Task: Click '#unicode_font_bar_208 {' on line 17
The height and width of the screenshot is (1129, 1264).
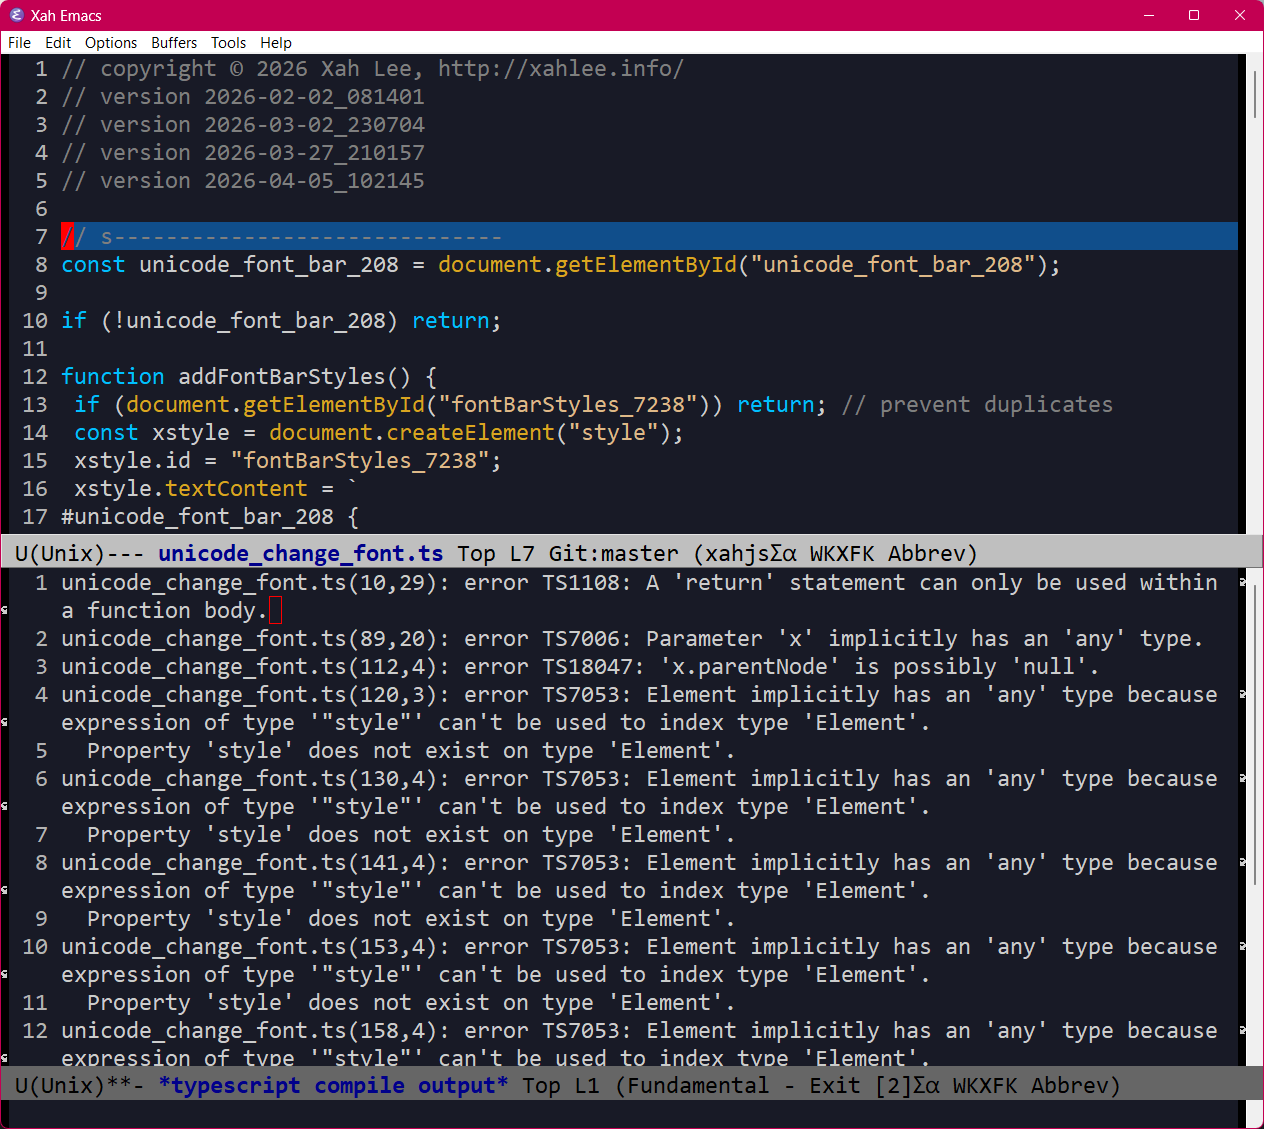Action: pos(210,517)
